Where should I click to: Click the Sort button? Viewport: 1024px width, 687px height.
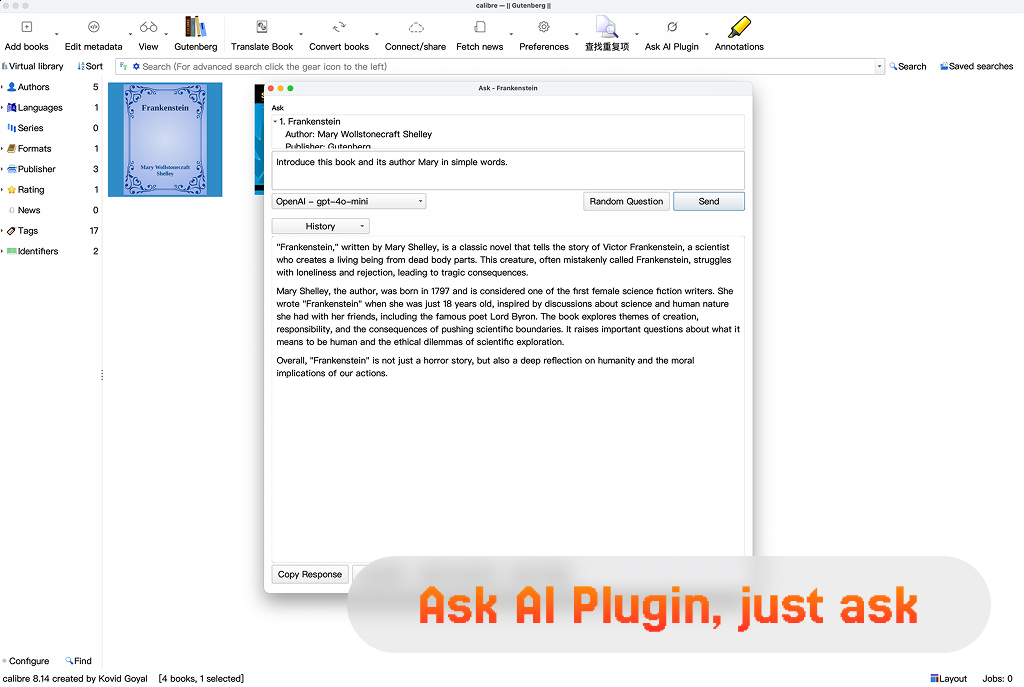coord(90,67)
